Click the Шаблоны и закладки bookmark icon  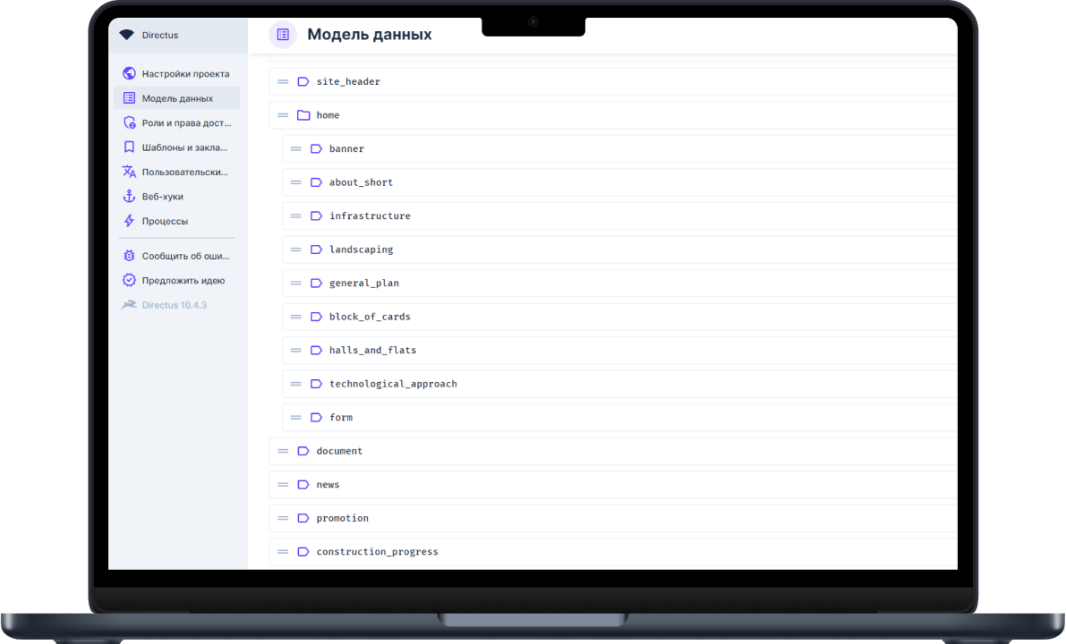[129, 147]
